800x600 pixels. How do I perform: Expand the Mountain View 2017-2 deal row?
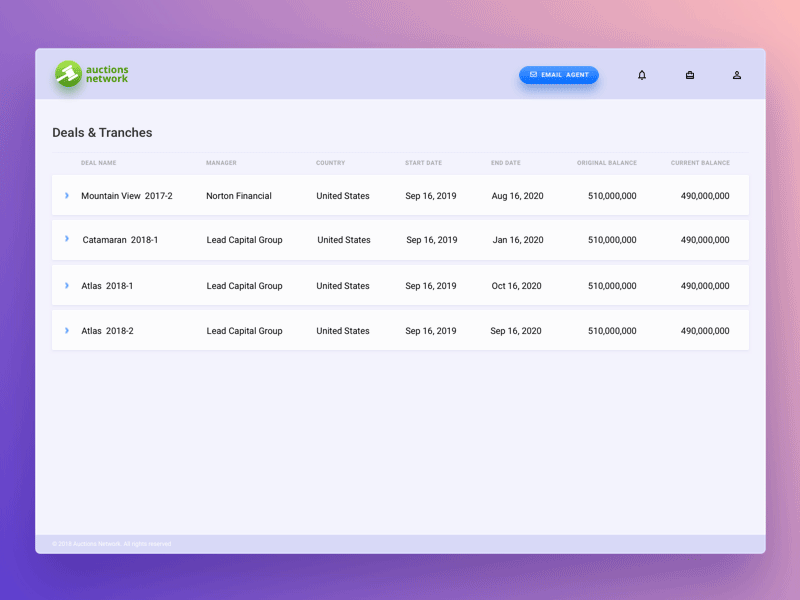tap(67, 195)
